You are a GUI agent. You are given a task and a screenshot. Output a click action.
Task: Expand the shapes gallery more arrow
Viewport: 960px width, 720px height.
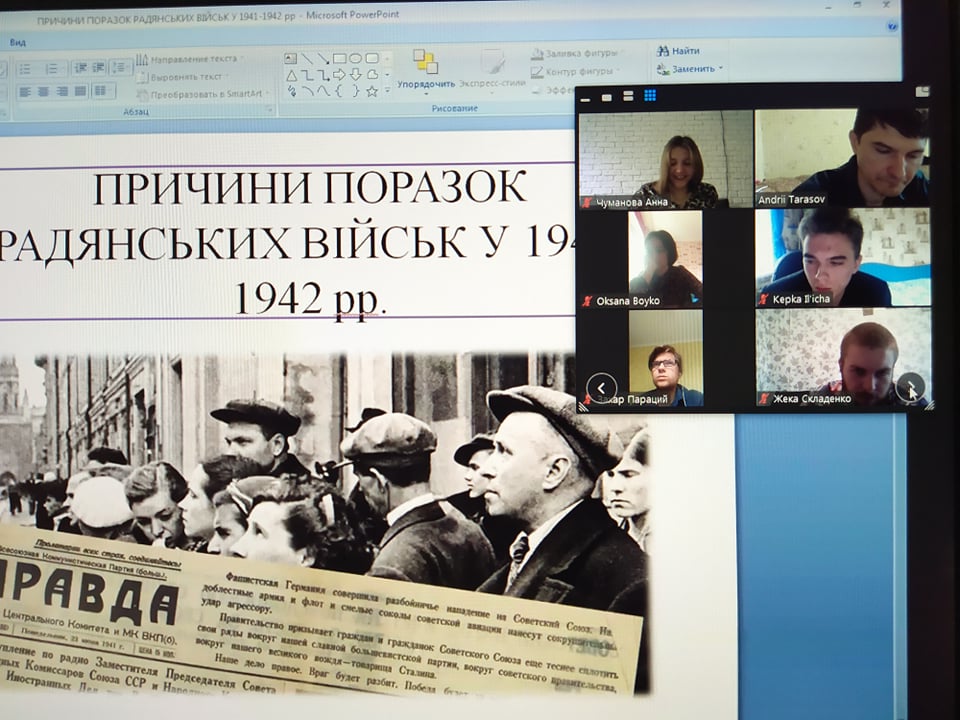click(387, 91)
